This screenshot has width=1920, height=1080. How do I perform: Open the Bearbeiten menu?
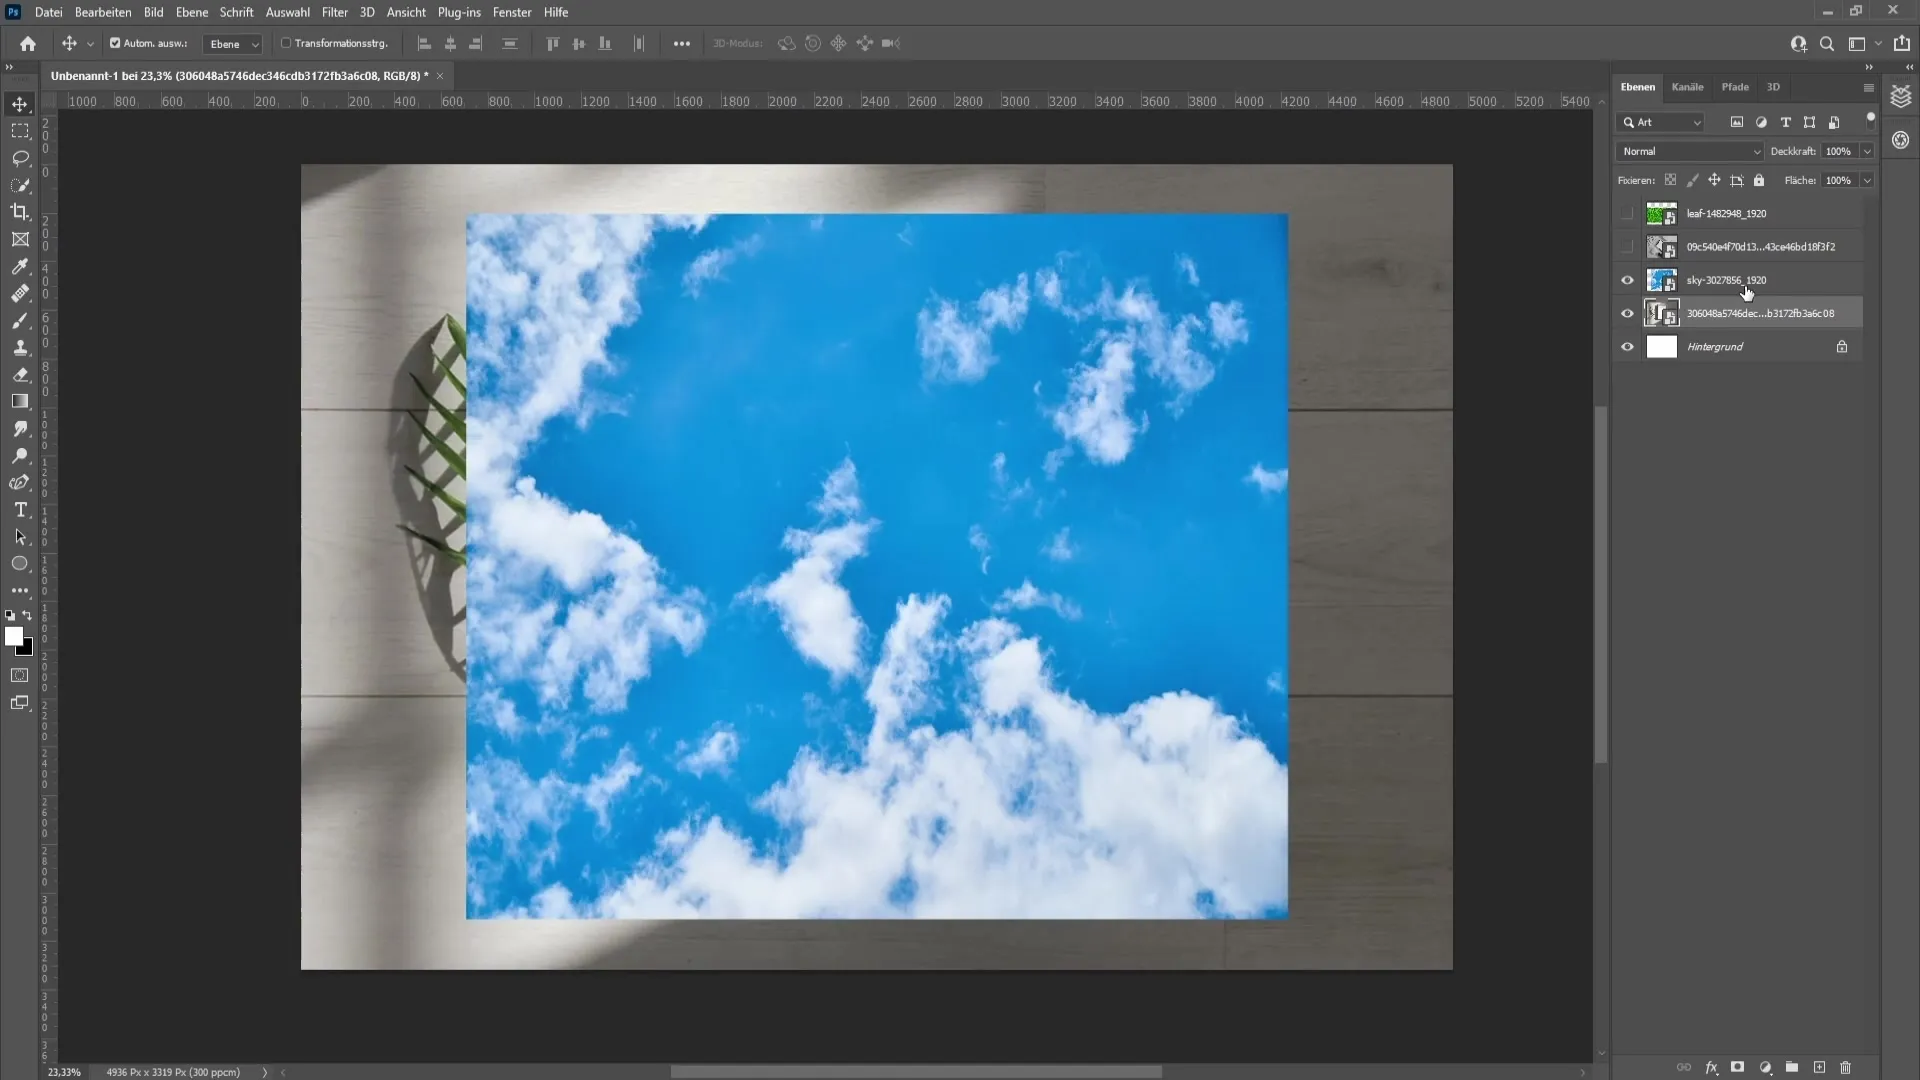(103, 12)
